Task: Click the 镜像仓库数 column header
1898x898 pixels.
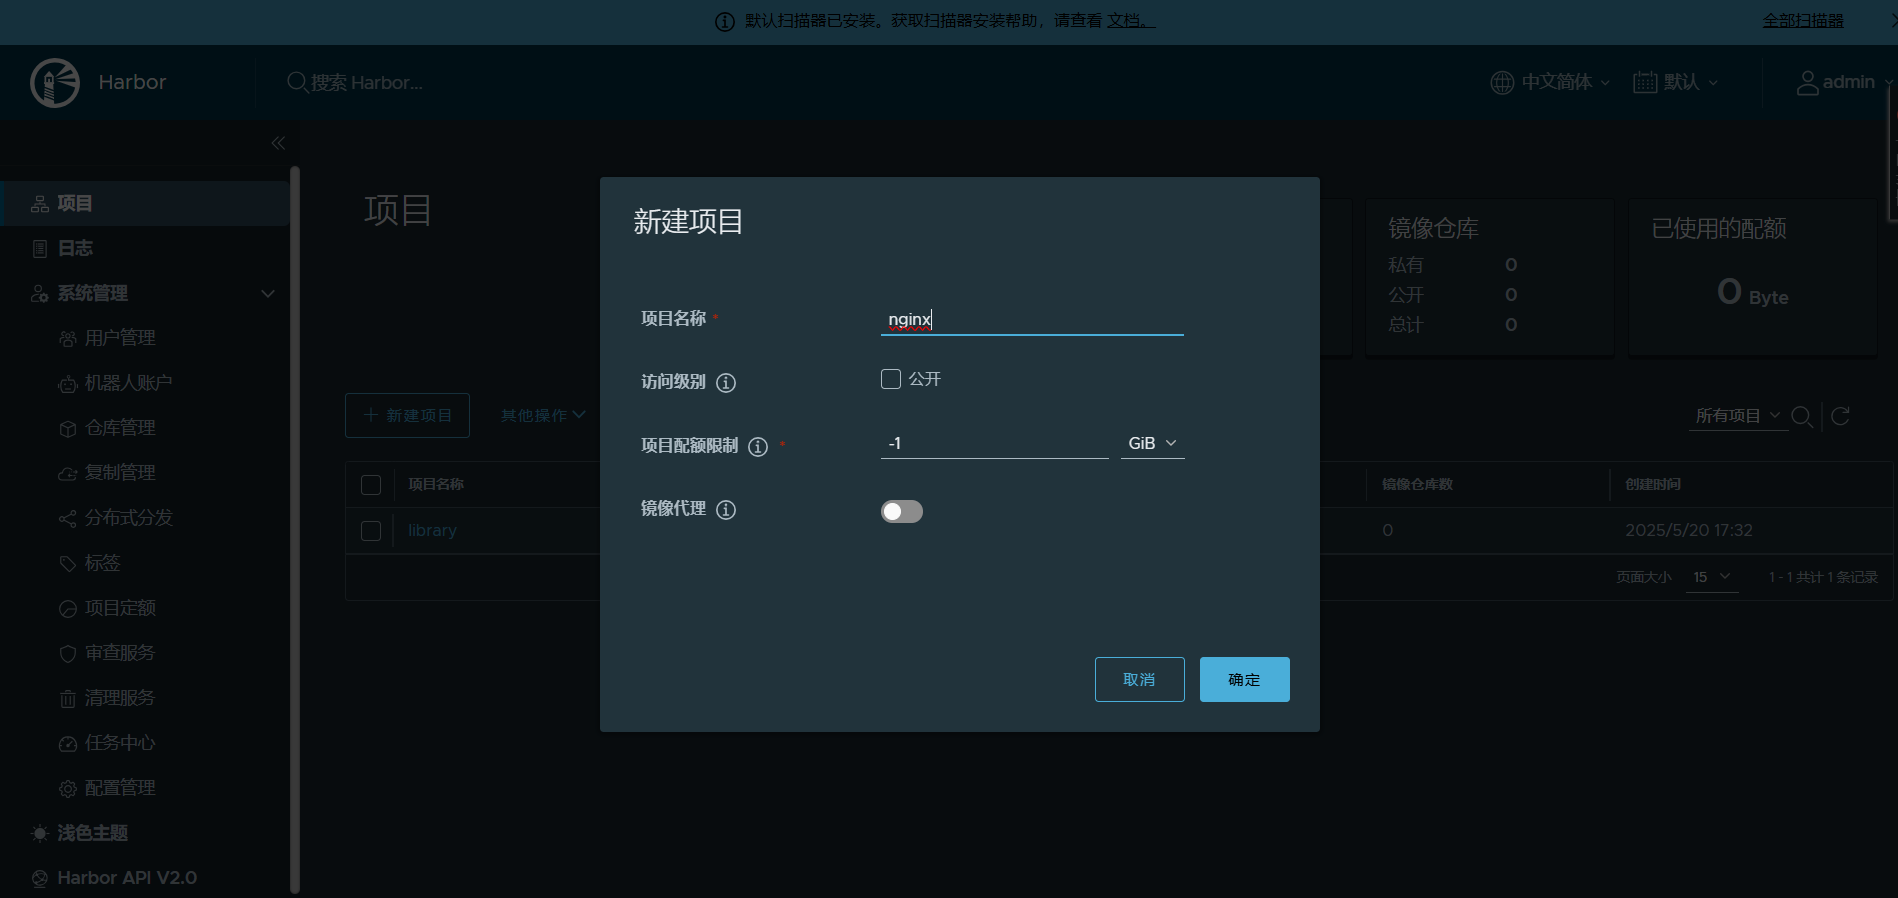Action: tap(1417, 485)
